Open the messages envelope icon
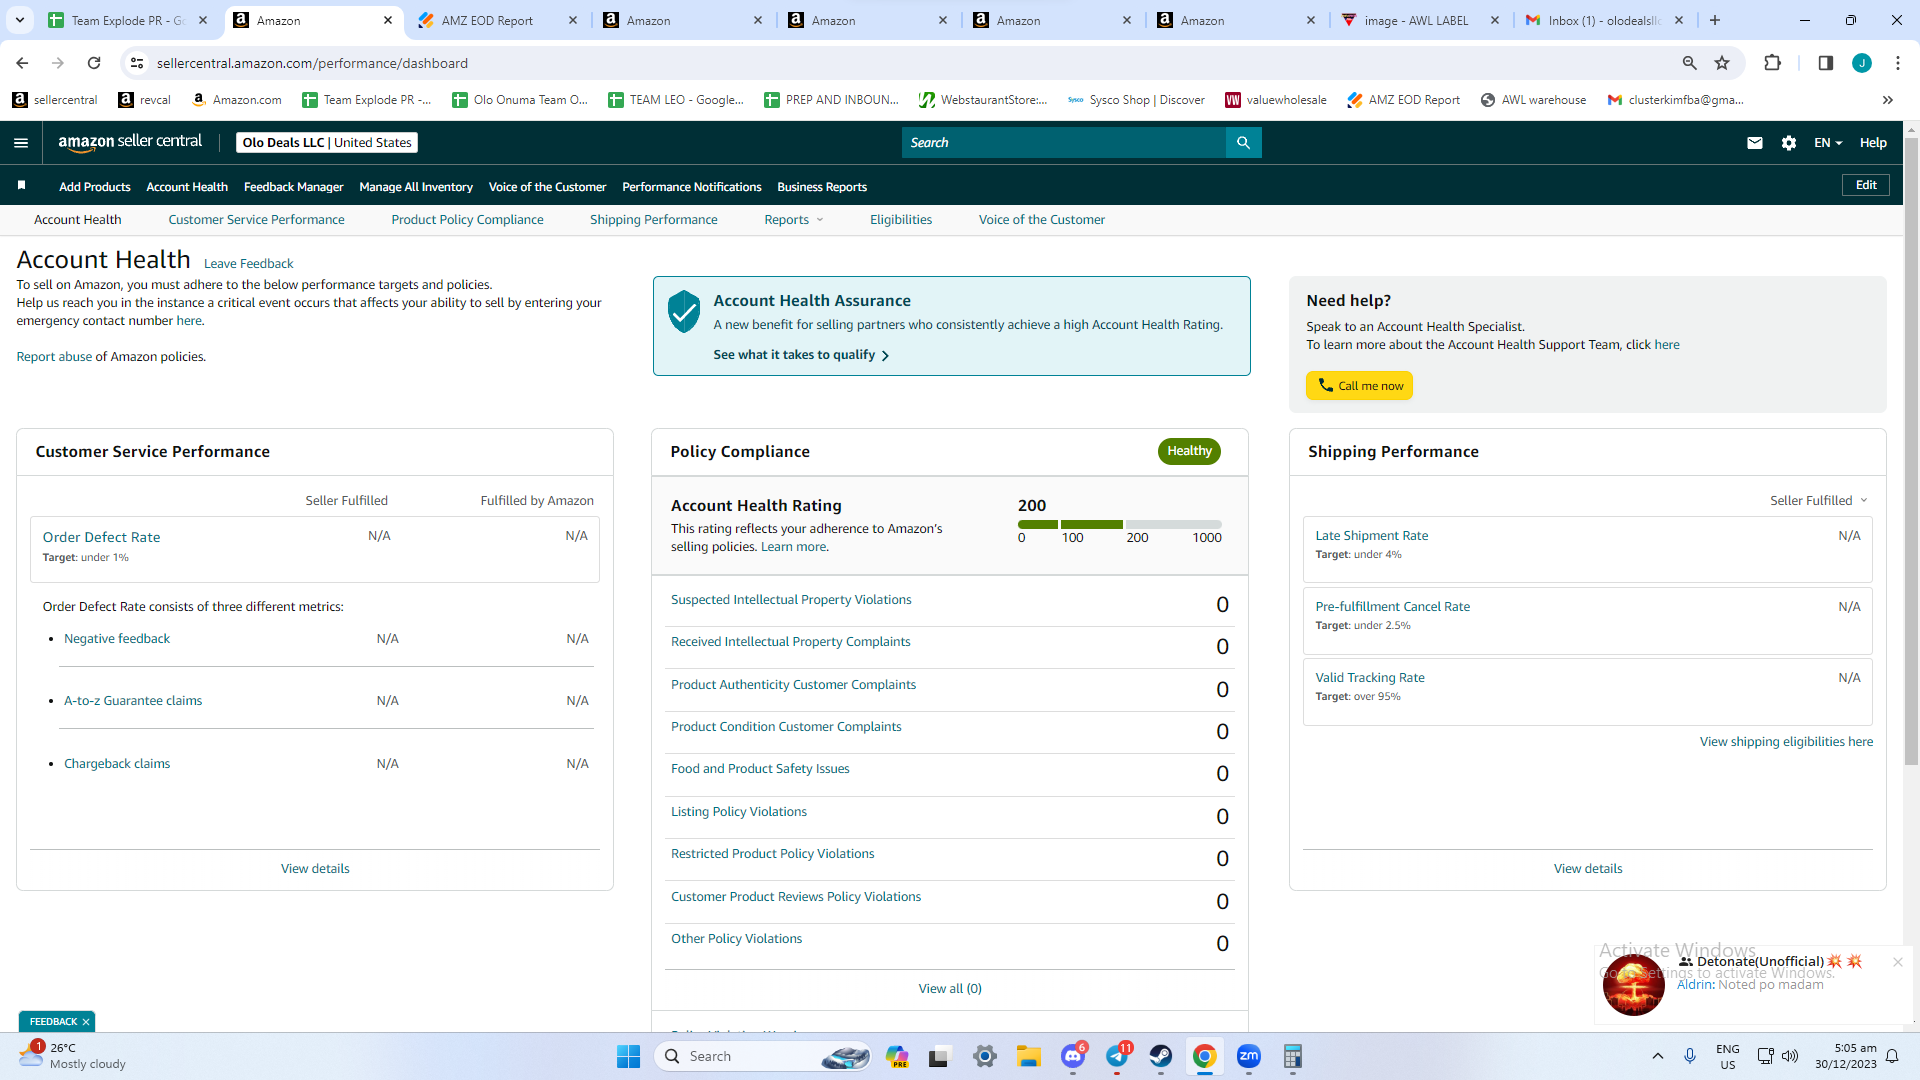 1754,143
